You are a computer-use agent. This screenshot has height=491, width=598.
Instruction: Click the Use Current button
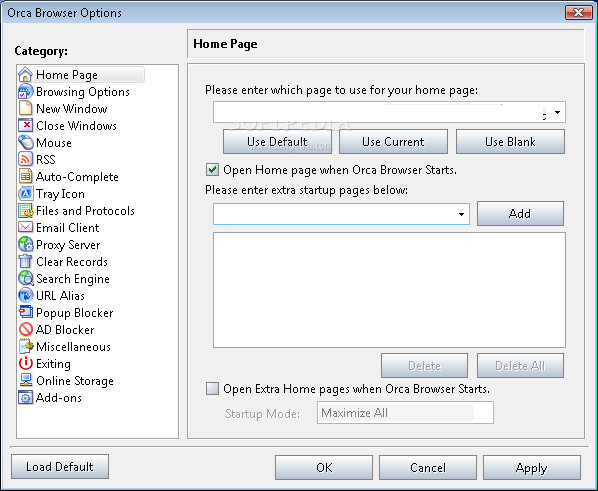coord(393,142)
